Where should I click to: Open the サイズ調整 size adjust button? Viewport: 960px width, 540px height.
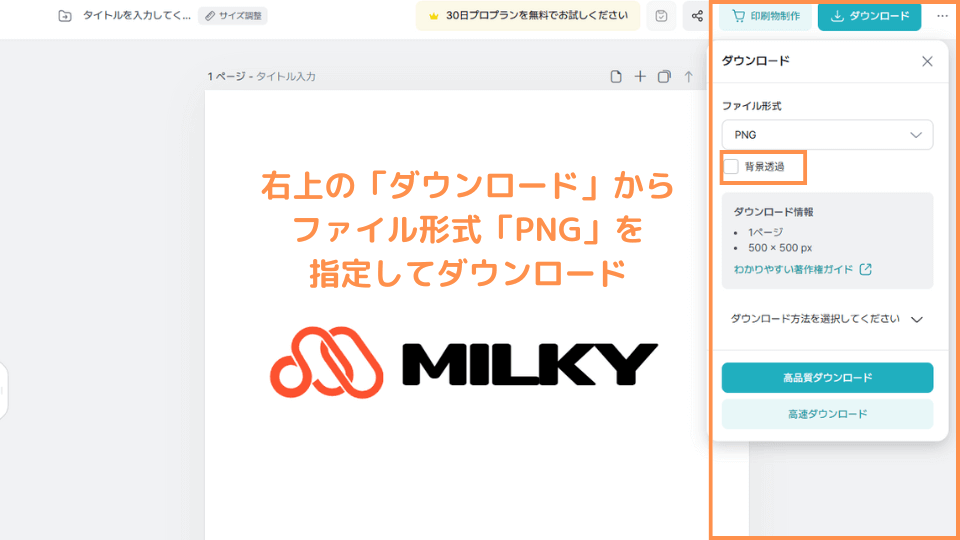pyautogui.click(x=233, y=16)
